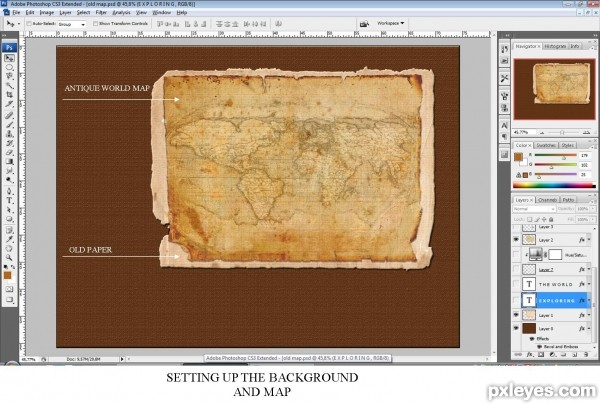Screen dimensions: 600x404
Task: Select the Eraser tool
Action: pos(9,152)
